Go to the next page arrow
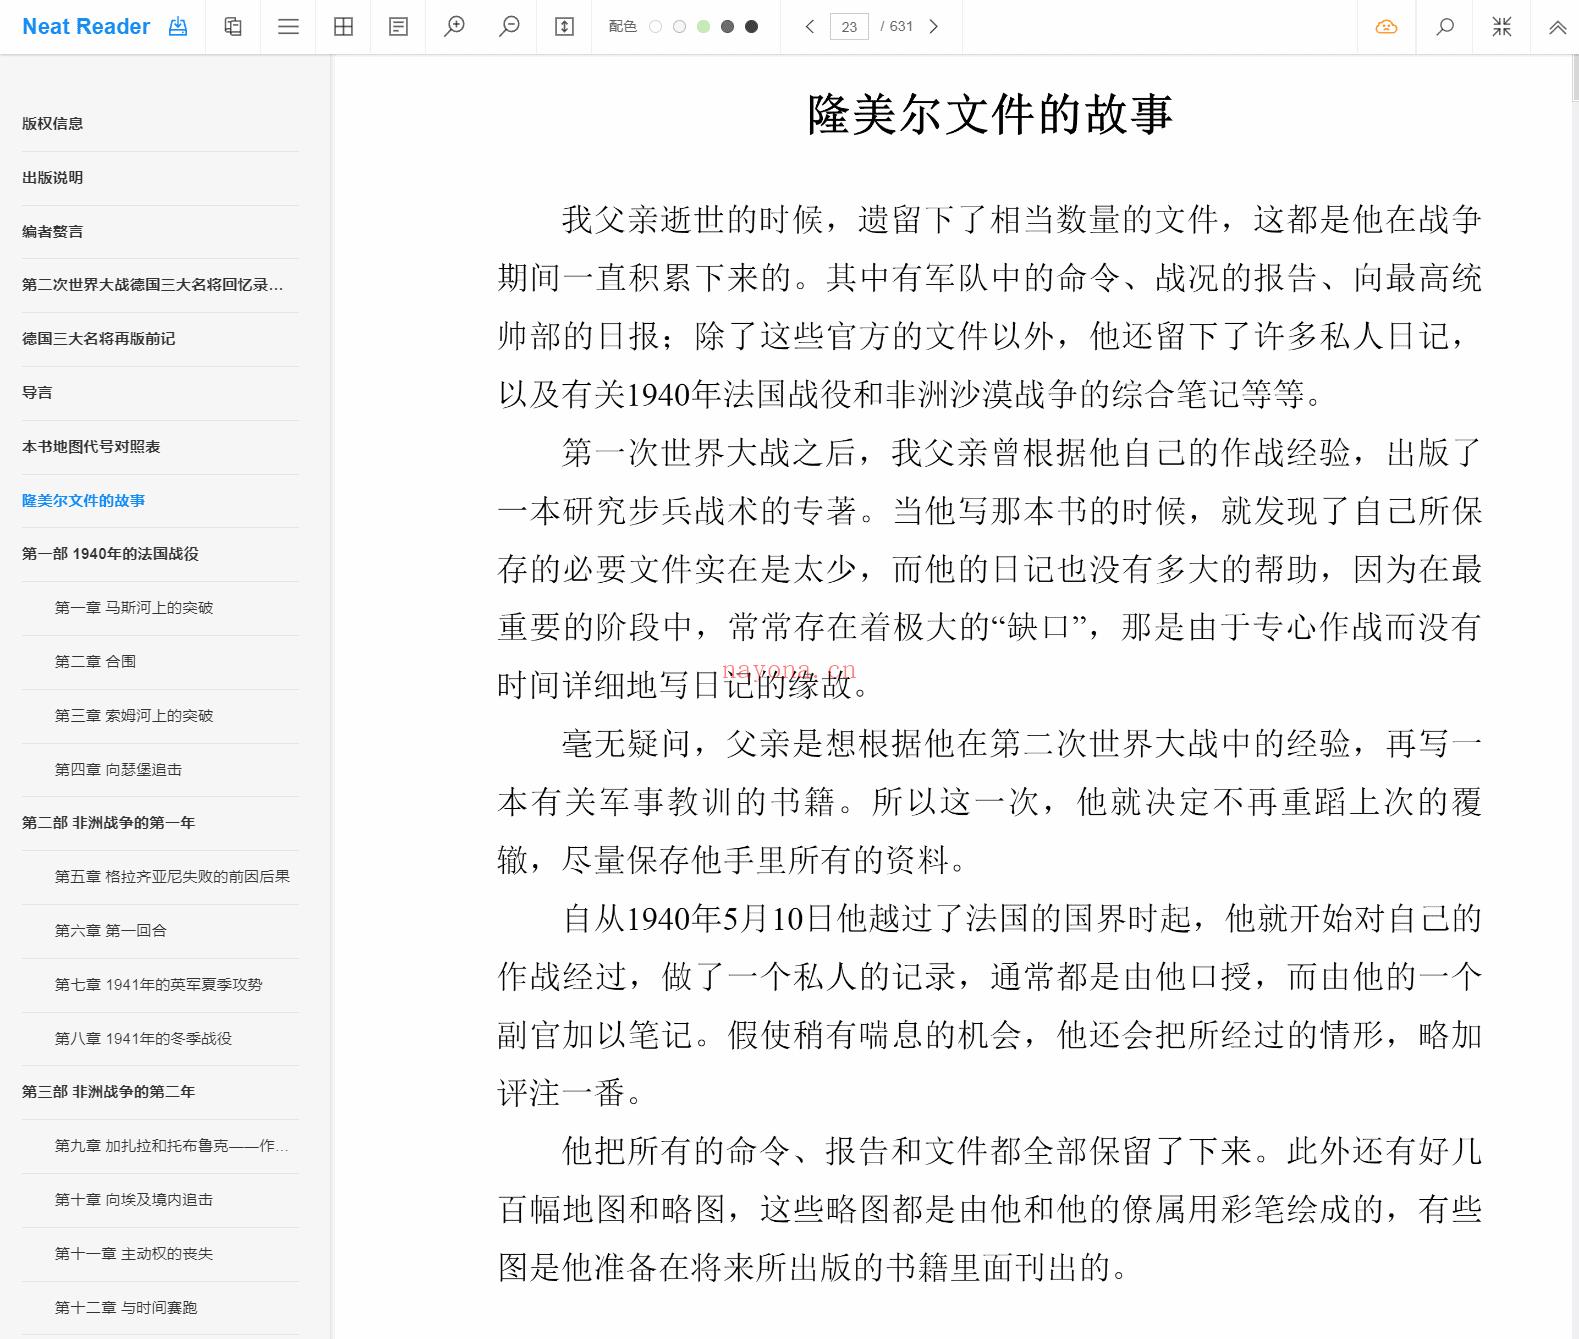The height and width of the screenshot is (1339, 1579). 933,27
